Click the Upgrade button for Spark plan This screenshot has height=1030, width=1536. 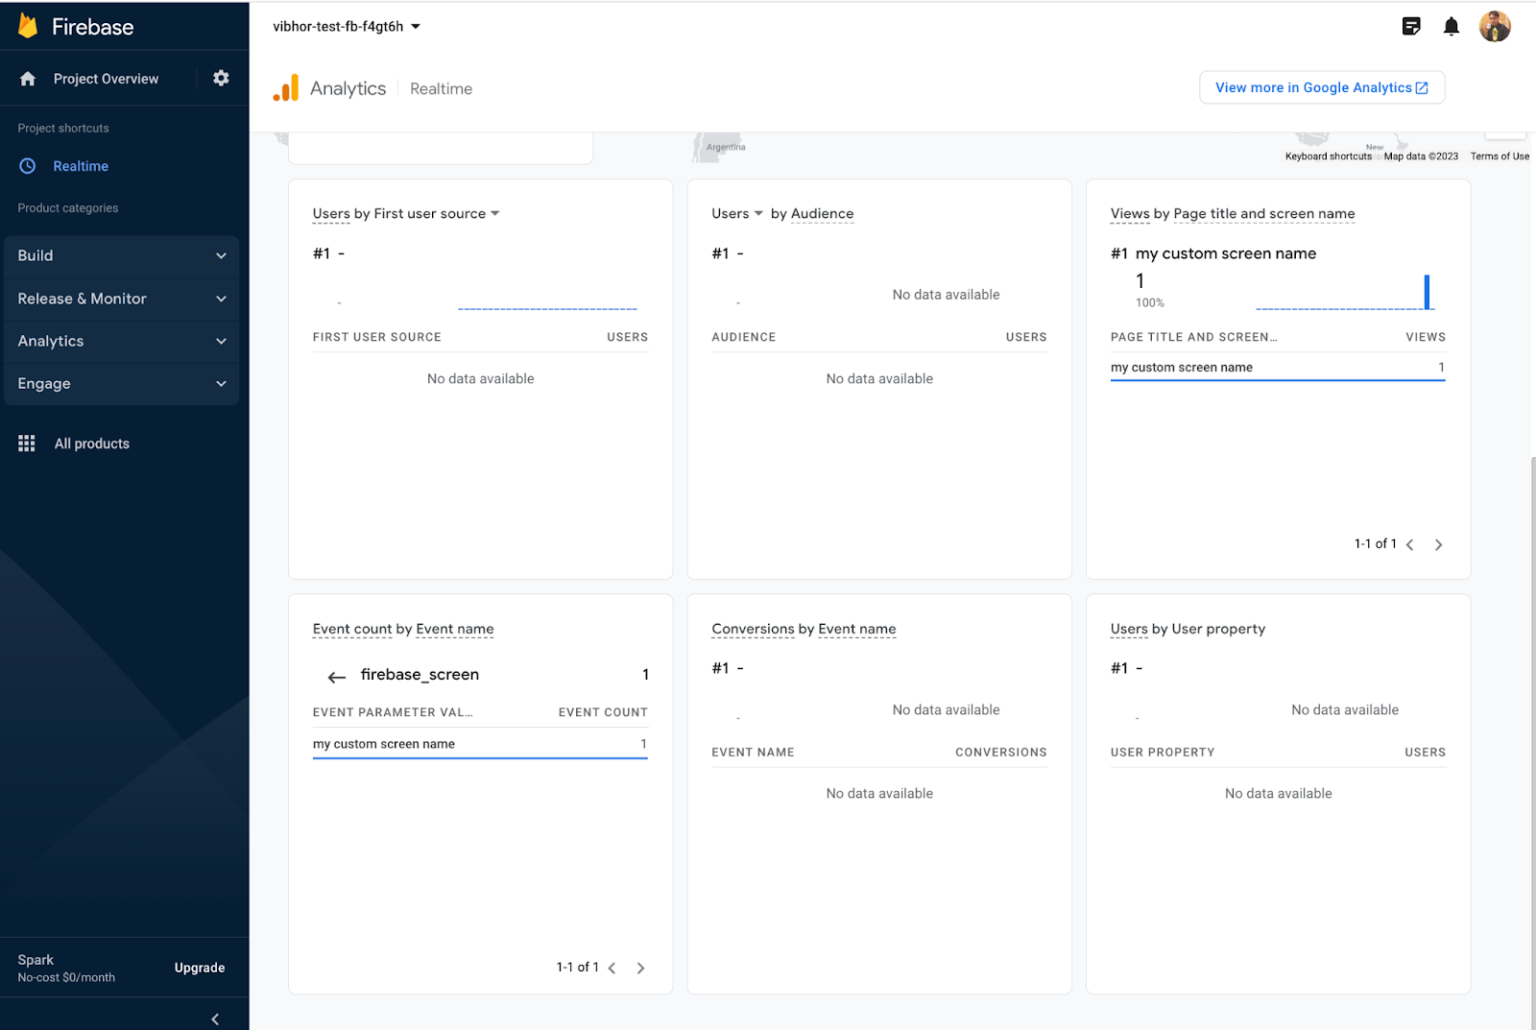[199, 968]
